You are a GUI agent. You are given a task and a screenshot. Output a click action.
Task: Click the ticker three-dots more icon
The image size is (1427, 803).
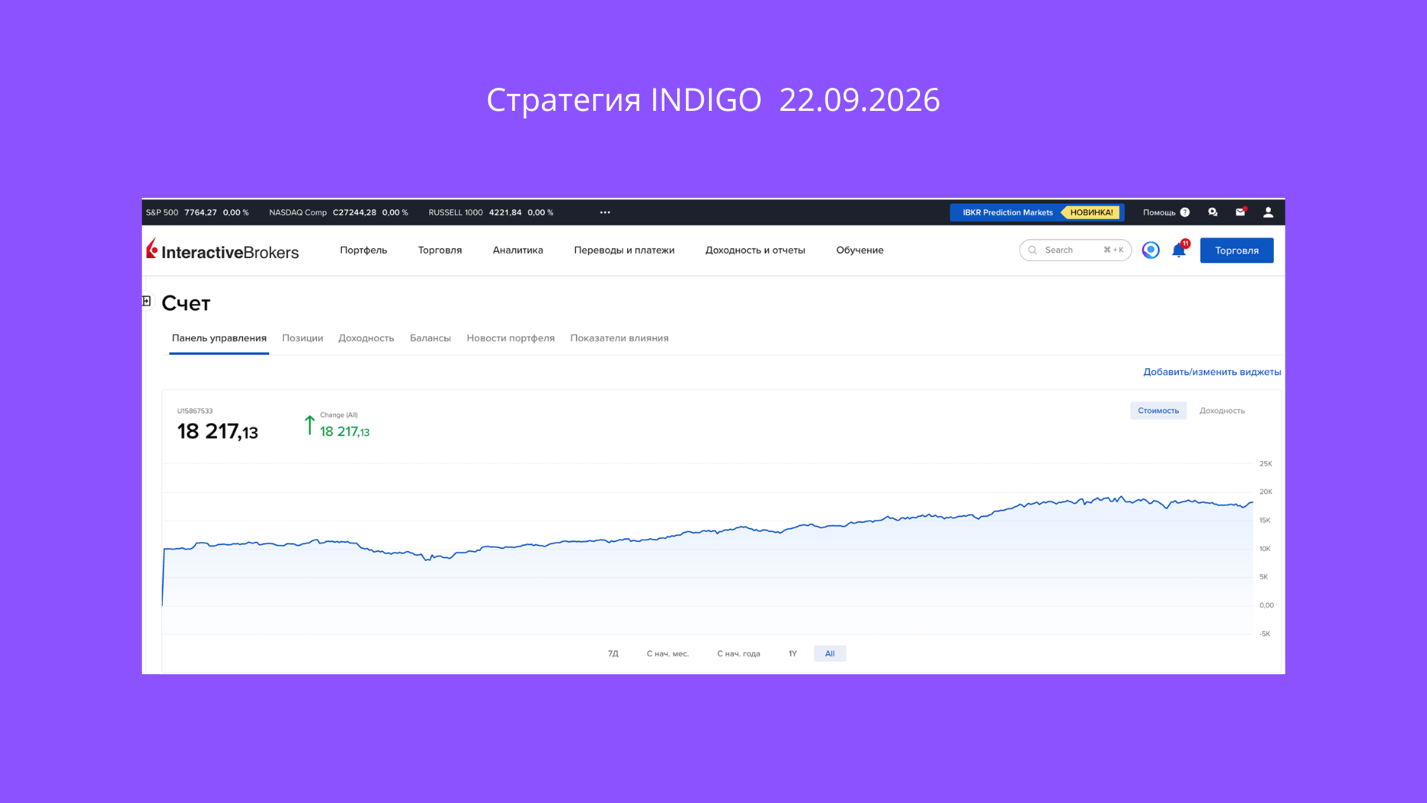pyautogui.click(x=605, y=212)
